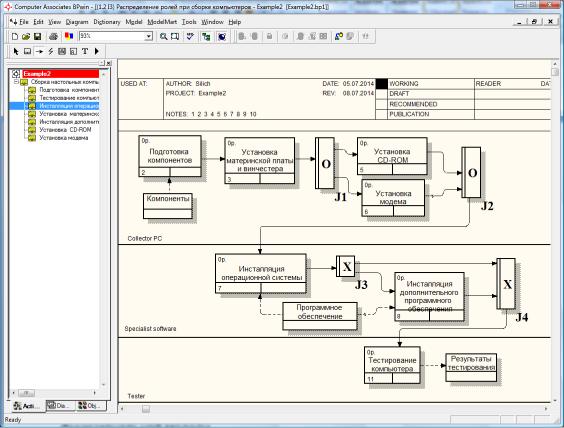This screenshot has height=428, width=564.
Task: Open the View menu
Action: pos(54,22)
